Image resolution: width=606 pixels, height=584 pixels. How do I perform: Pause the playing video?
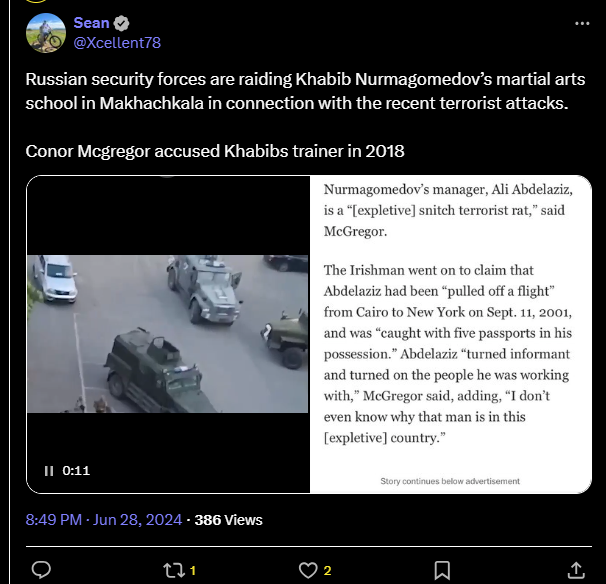click(x=49, y=471)
